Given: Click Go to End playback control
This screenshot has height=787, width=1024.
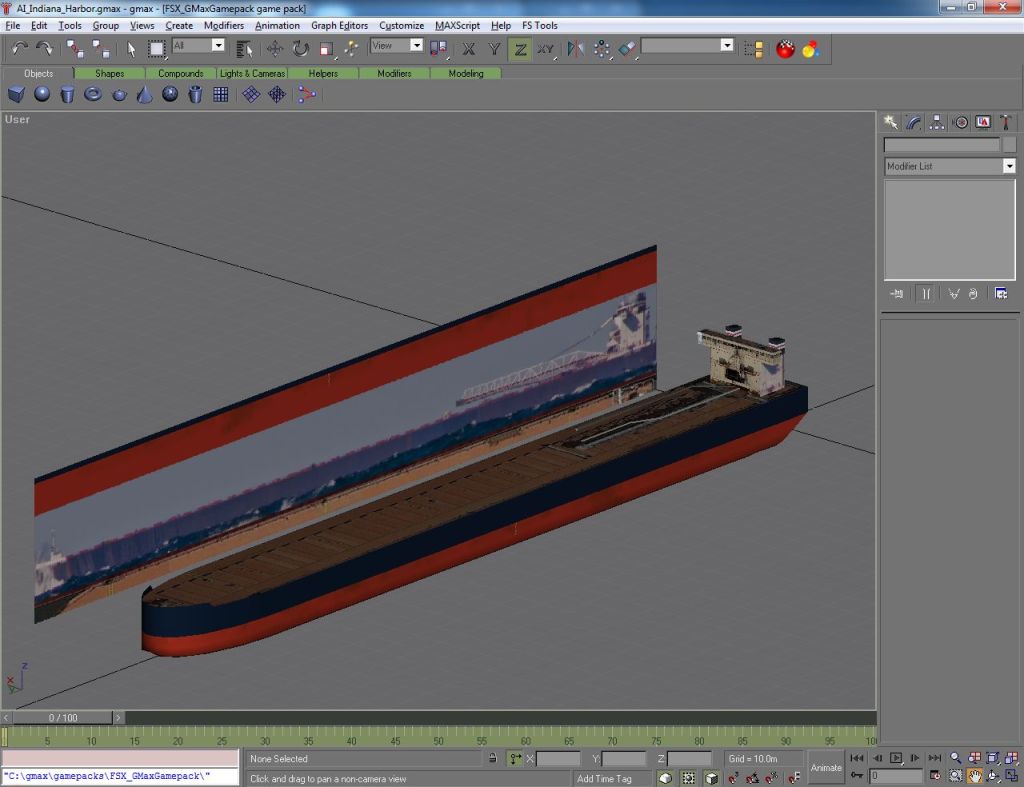Looking at the screenshot, I should [x=935, y=758].
